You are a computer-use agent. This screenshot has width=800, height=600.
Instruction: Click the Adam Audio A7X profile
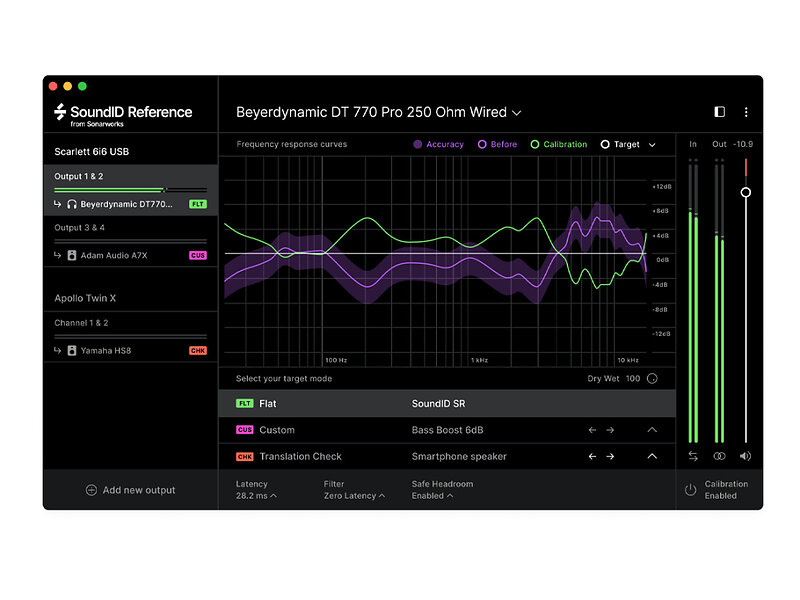pos(114,255)
